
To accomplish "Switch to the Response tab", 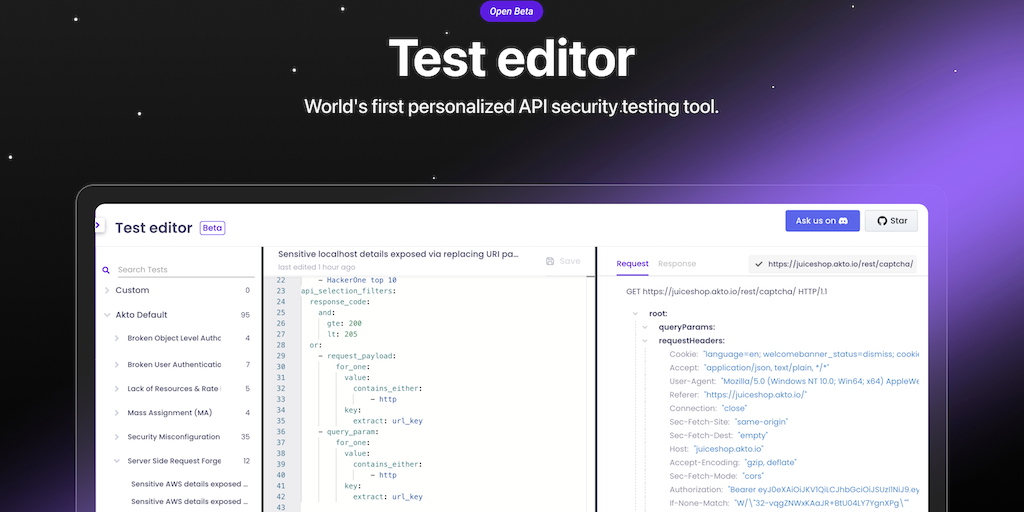I will [677, 264].
